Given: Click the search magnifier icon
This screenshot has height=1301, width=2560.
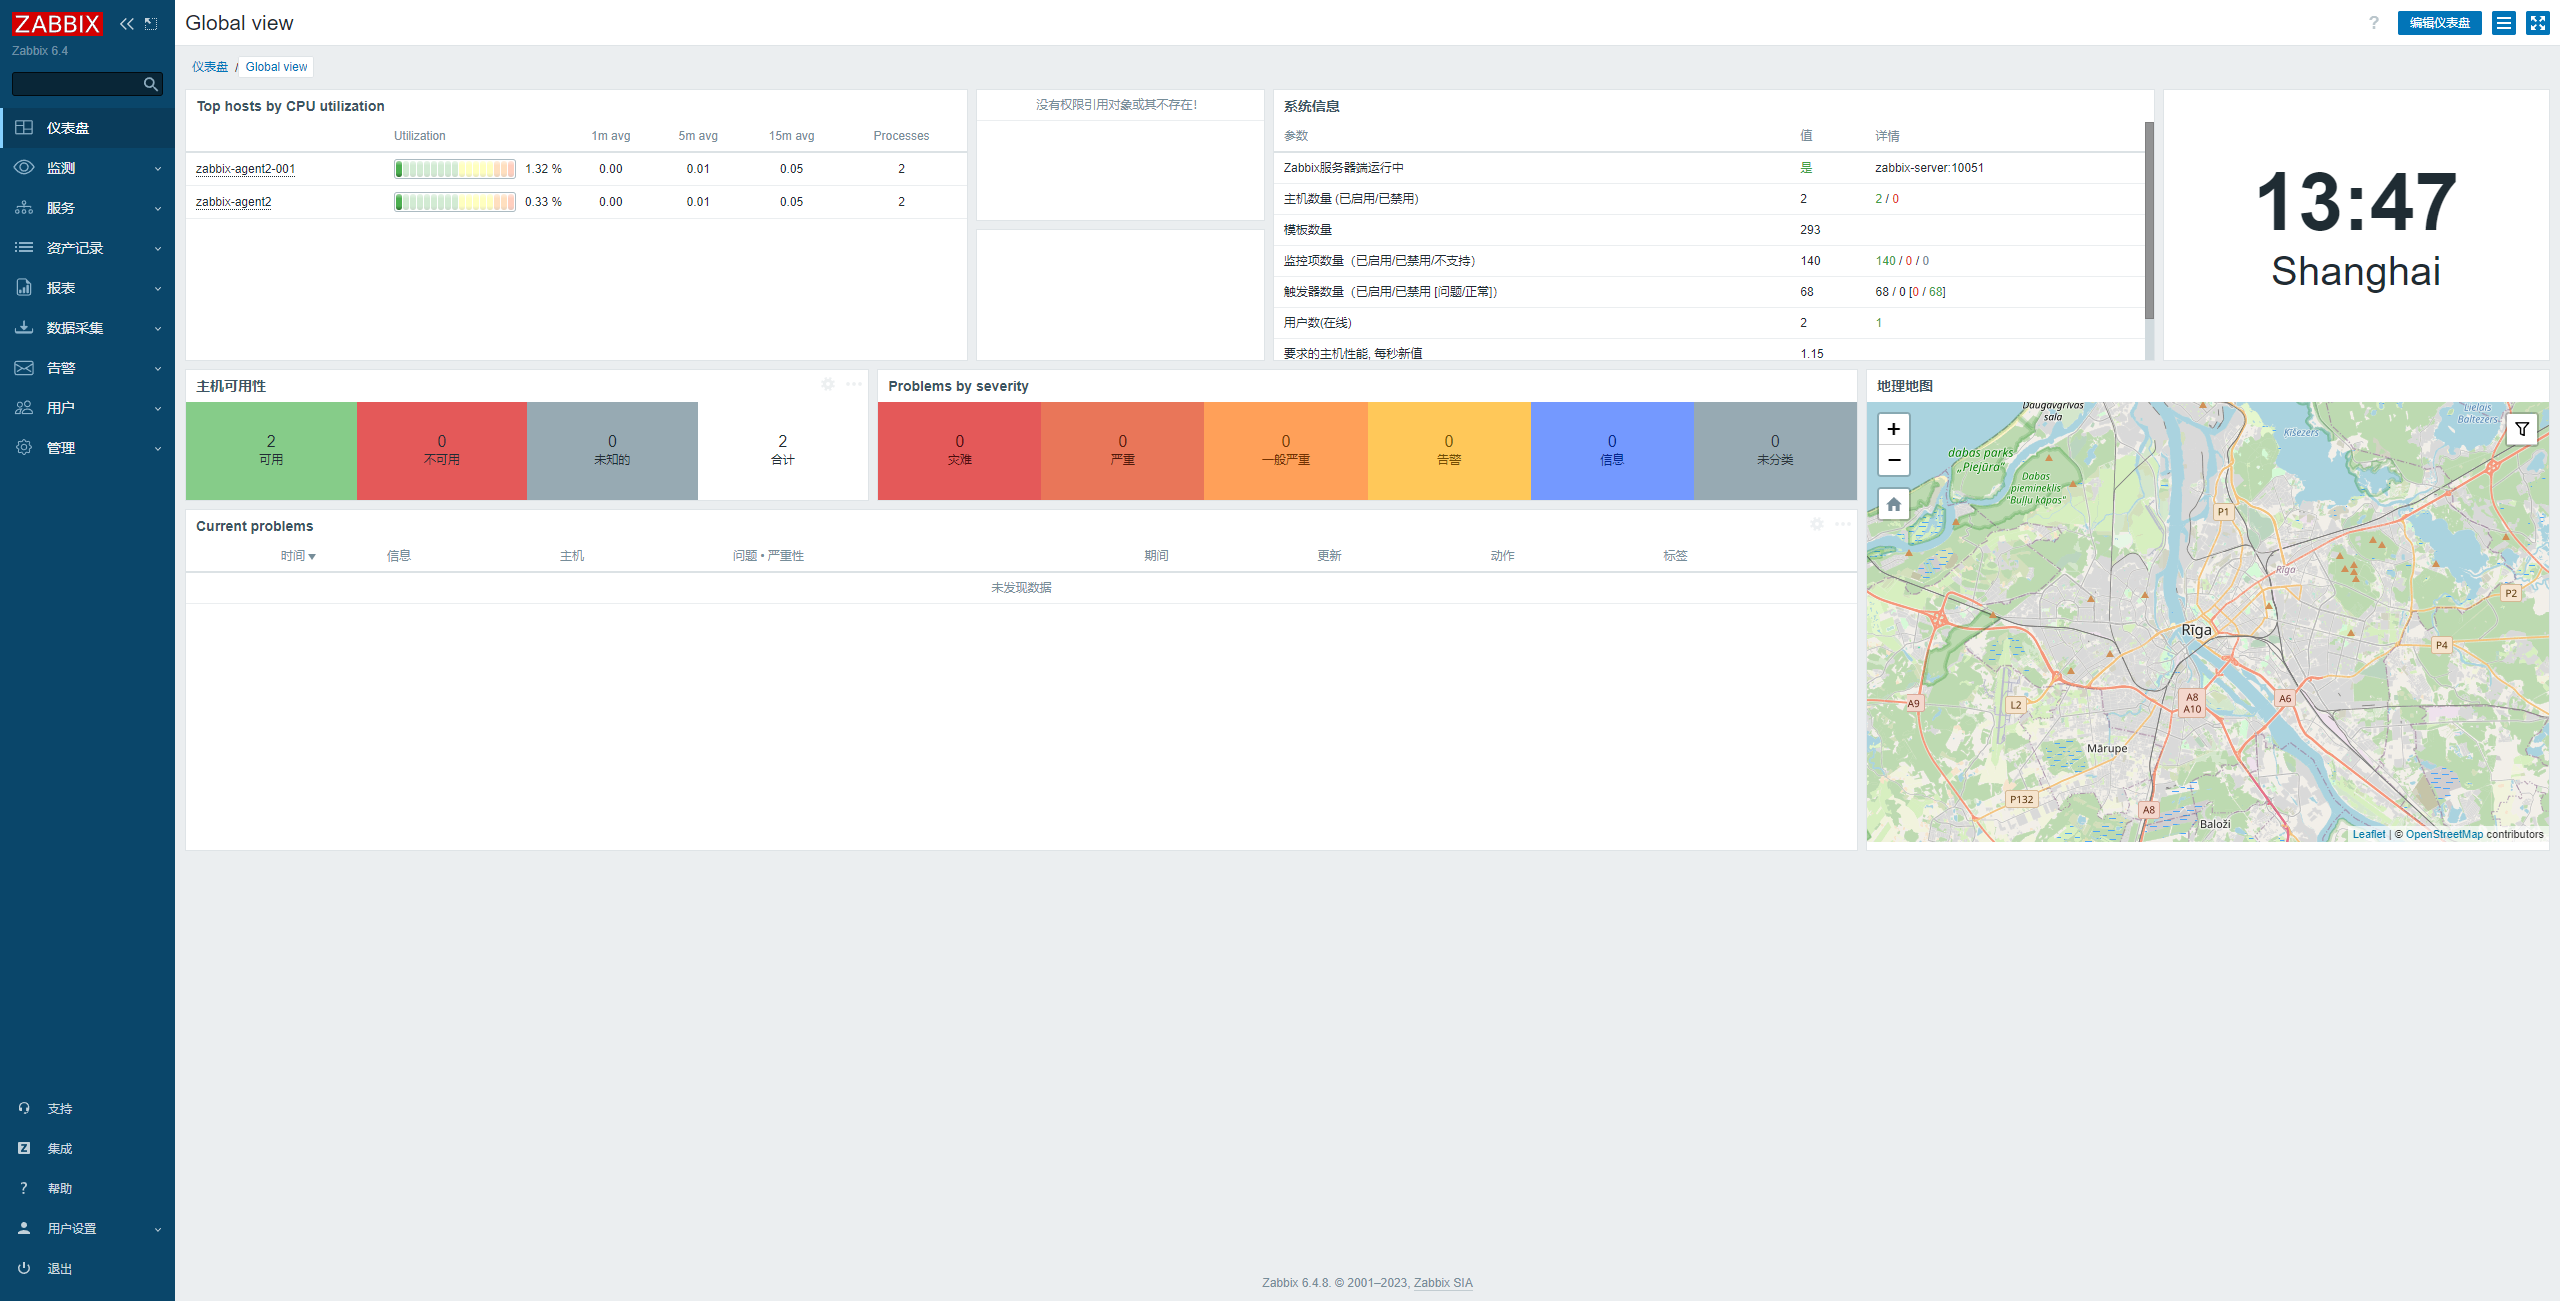Looking at the screenshot, I should pos(150,84).
